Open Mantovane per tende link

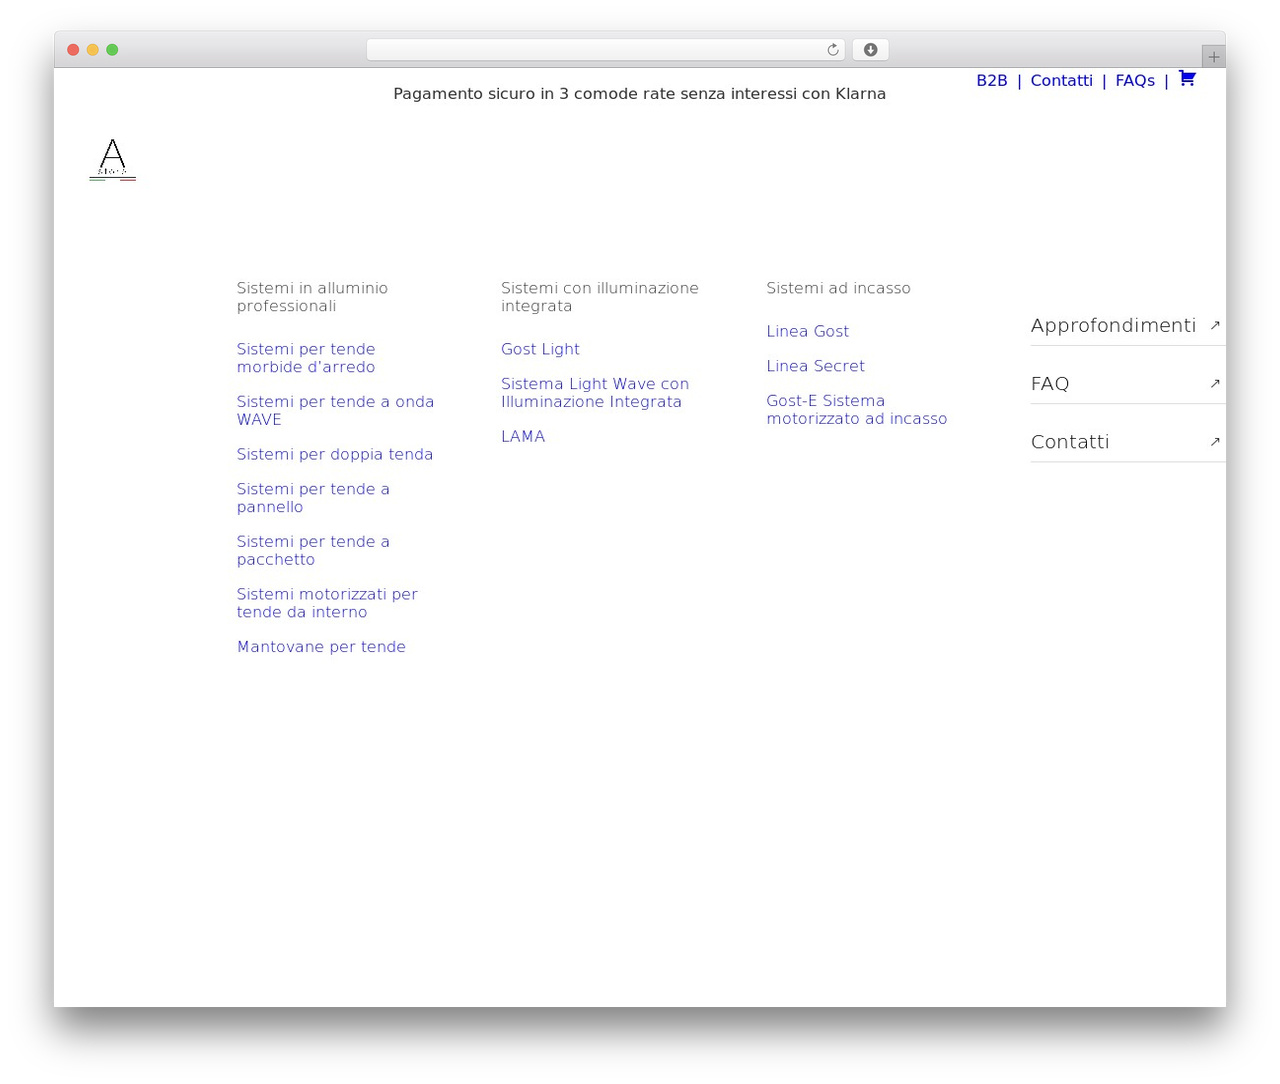point(321,647)
